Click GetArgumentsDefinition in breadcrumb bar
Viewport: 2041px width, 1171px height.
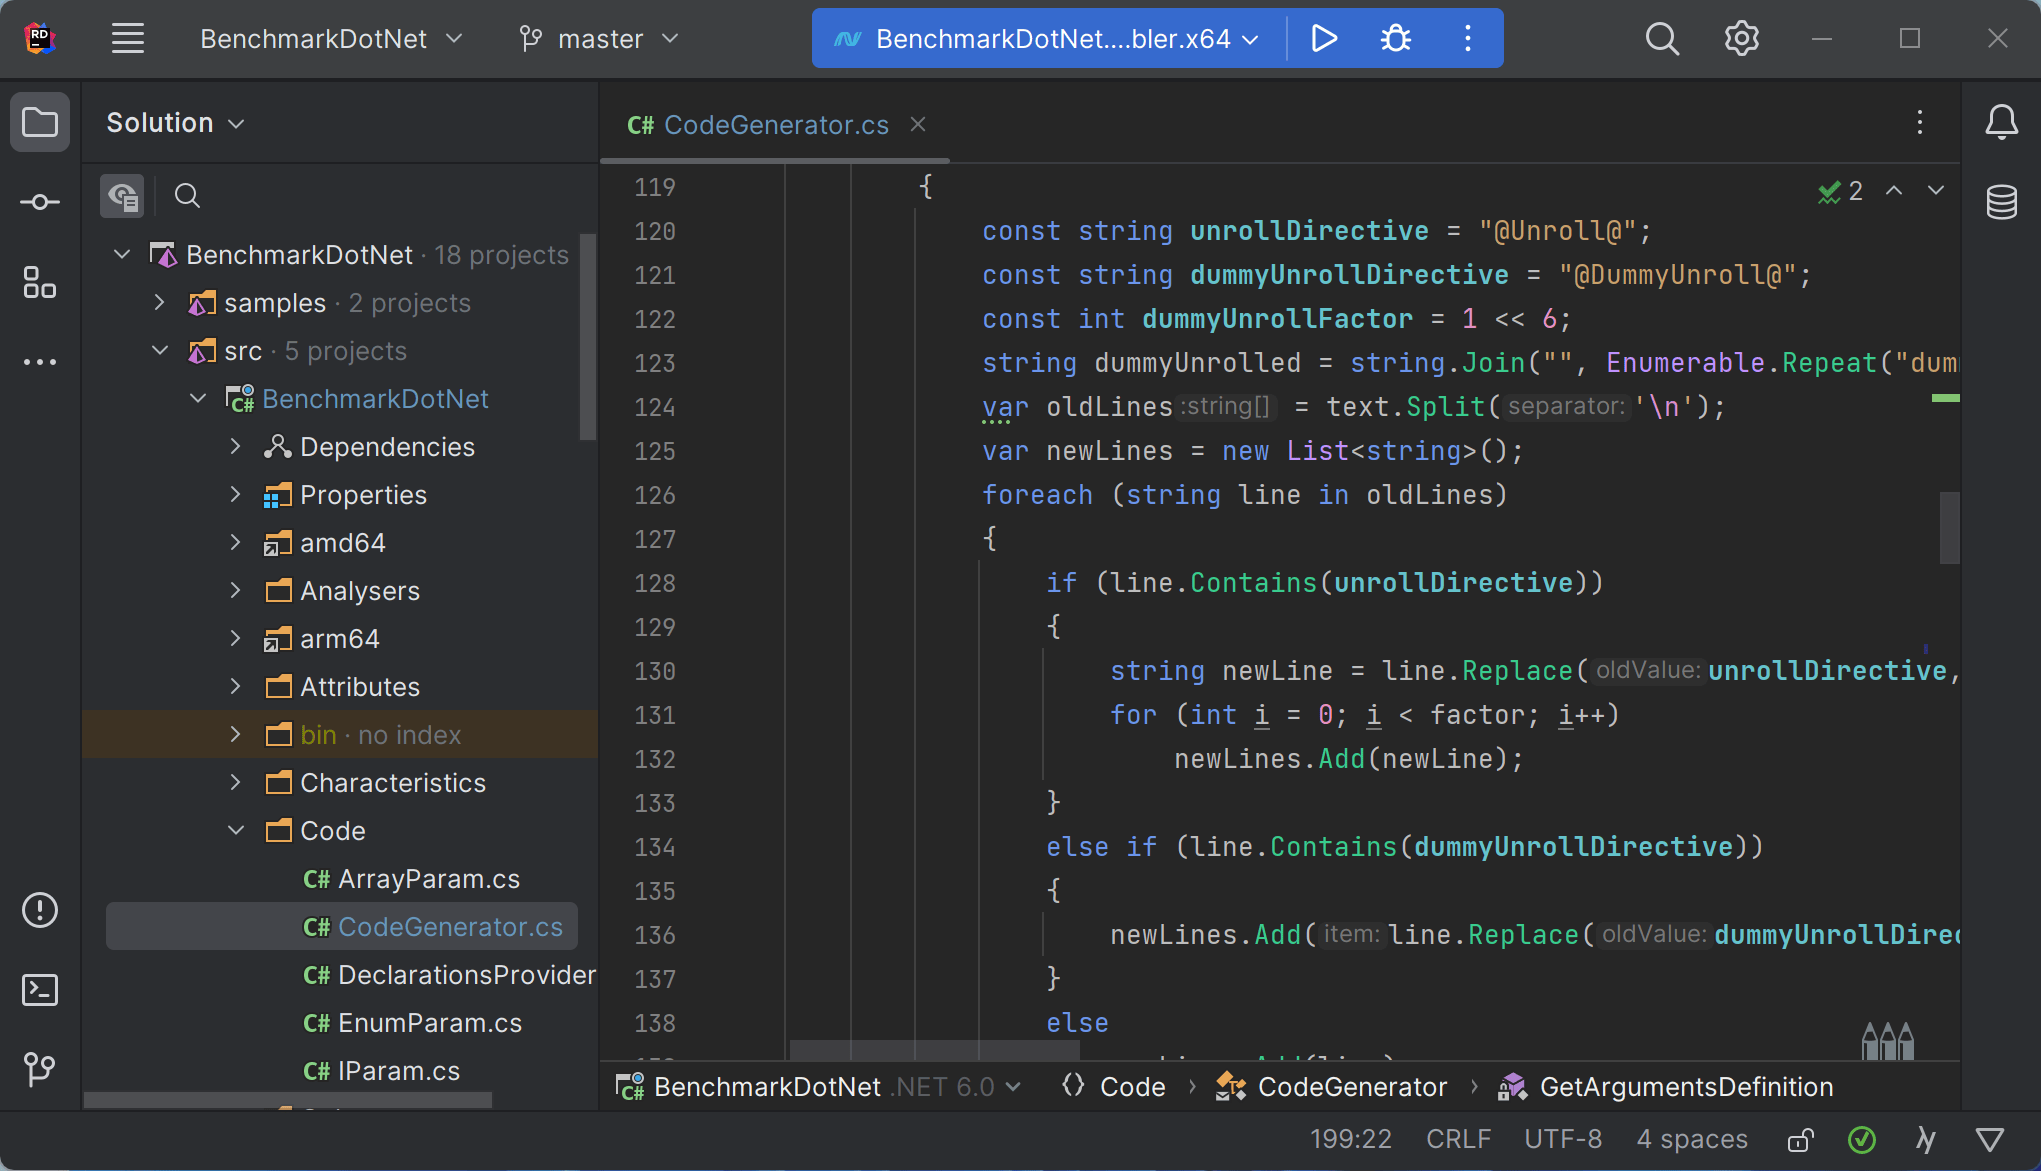click(x=1686, y=1087)
